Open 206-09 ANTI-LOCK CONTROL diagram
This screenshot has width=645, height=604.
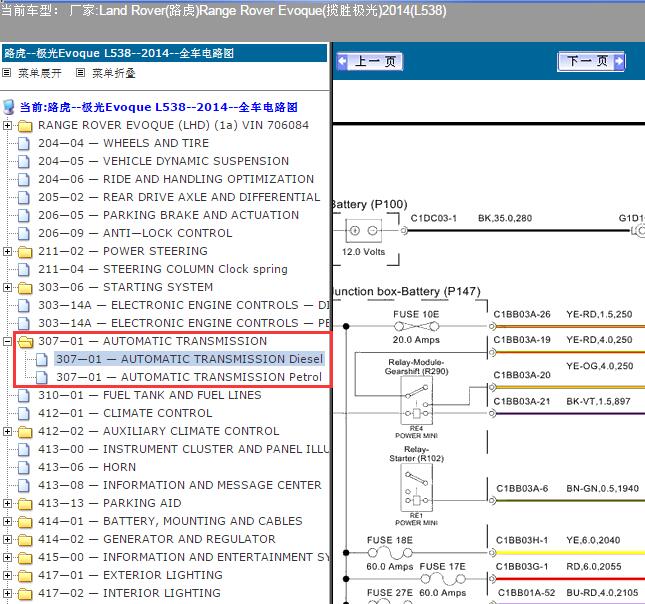135,233
